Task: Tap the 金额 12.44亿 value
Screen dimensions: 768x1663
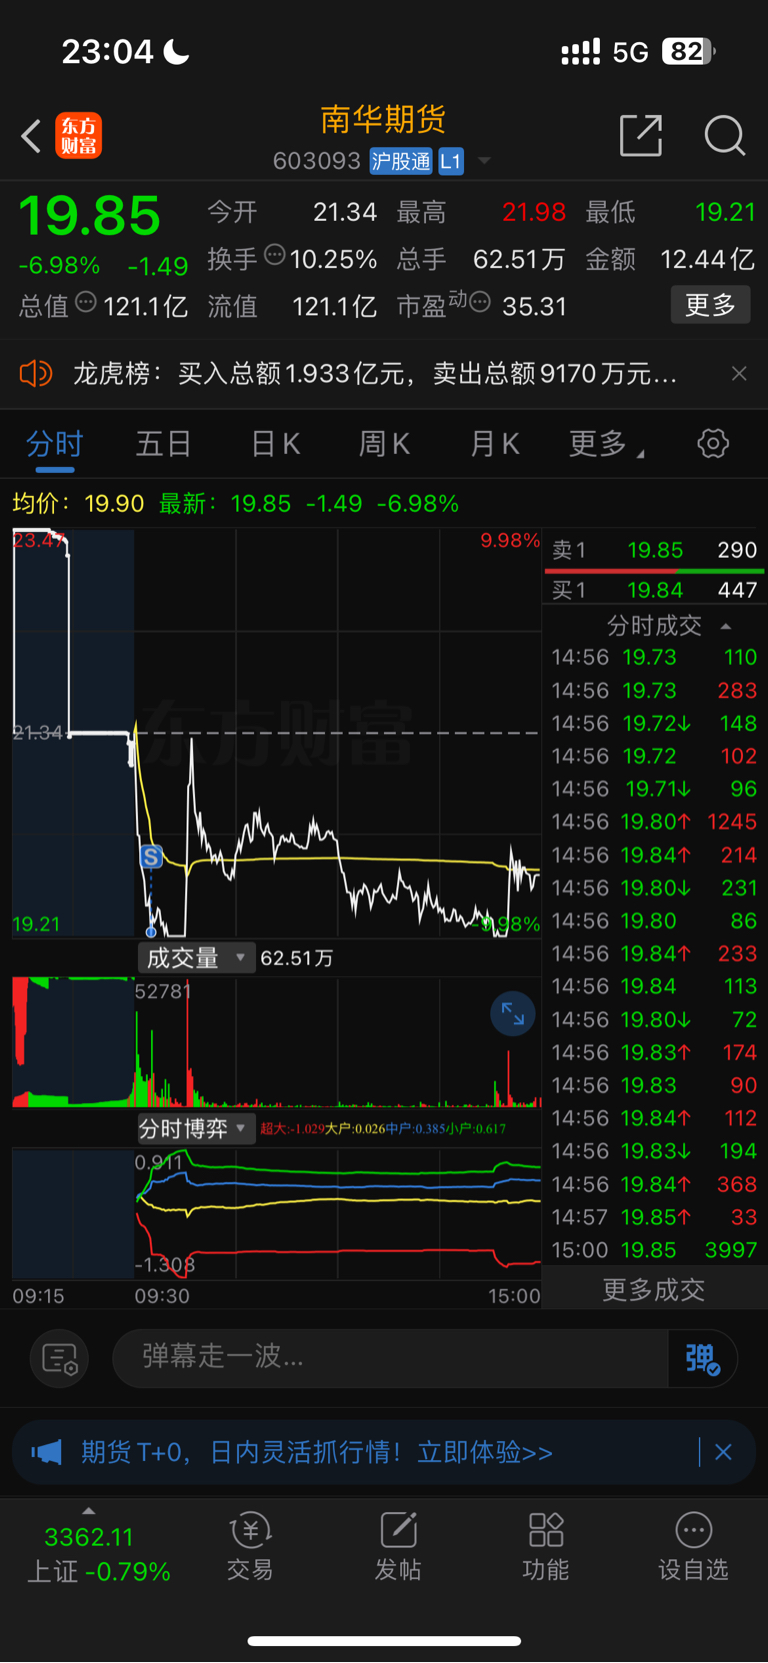Action: (708, 260)
